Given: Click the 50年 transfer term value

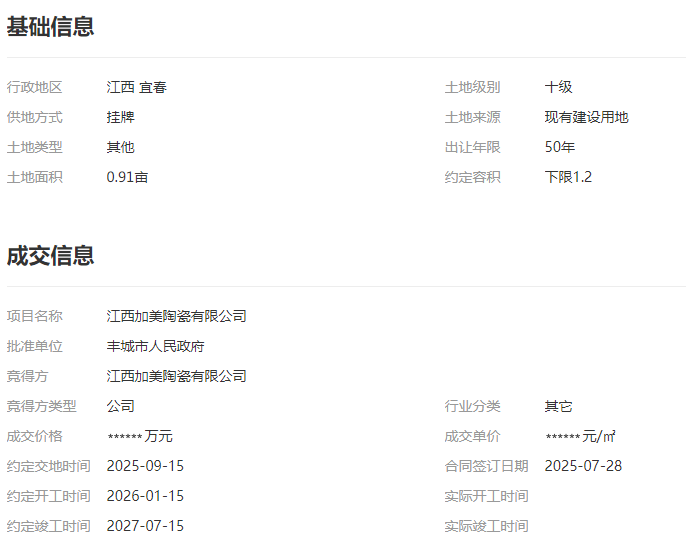Looking at the screenshot, I should coord(560,147).
